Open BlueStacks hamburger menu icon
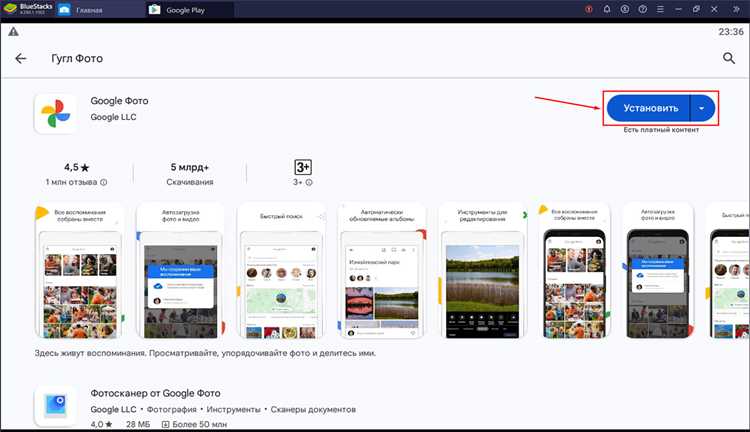 (660, 9)
